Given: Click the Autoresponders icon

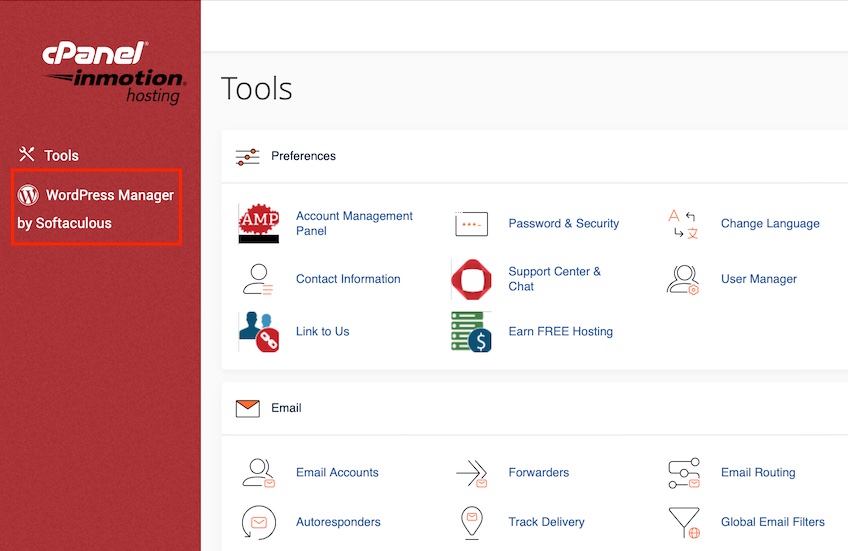Looking at the screenshot, I should coord(259,522).
